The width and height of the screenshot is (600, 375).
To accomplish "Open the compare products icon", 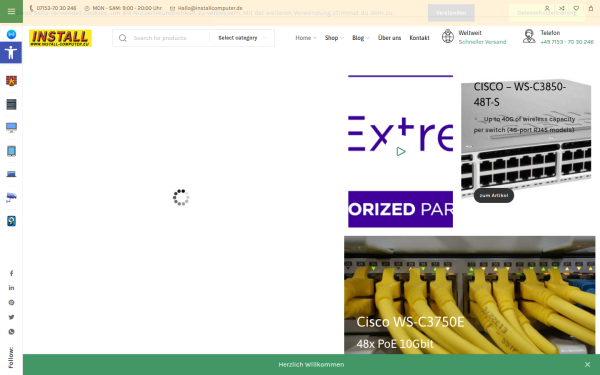I will 561,8.
